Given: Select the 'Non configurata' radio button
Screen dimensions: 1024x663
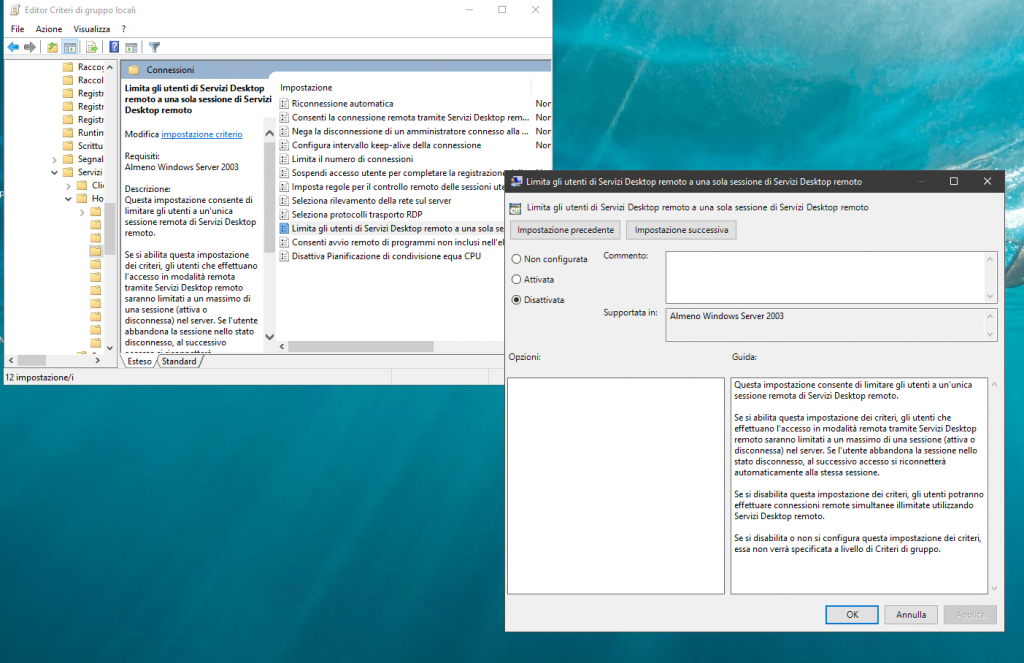Looking at the screenshot, I should [x=516, y=259].
